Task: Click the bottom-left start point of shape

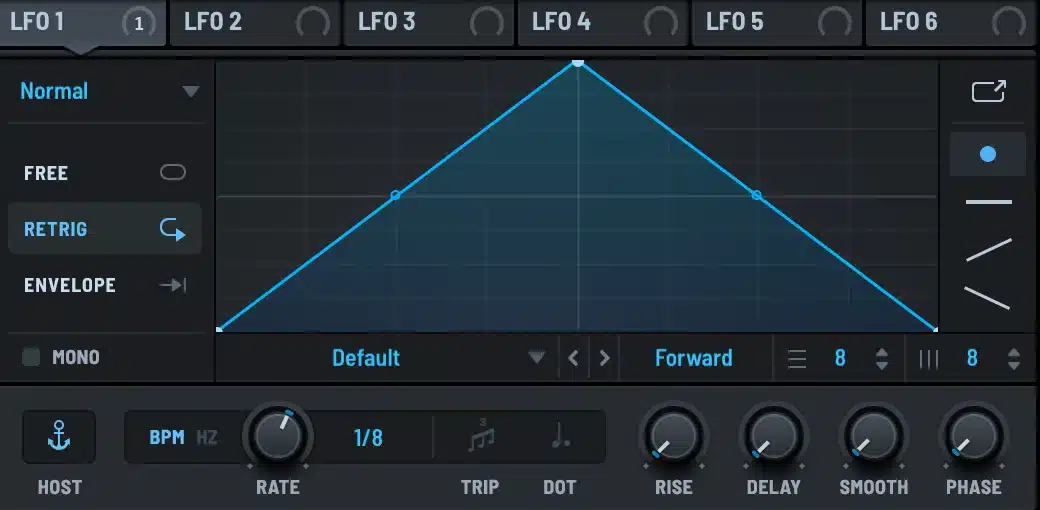Action: pyautogui.click(x=220, y=329)
